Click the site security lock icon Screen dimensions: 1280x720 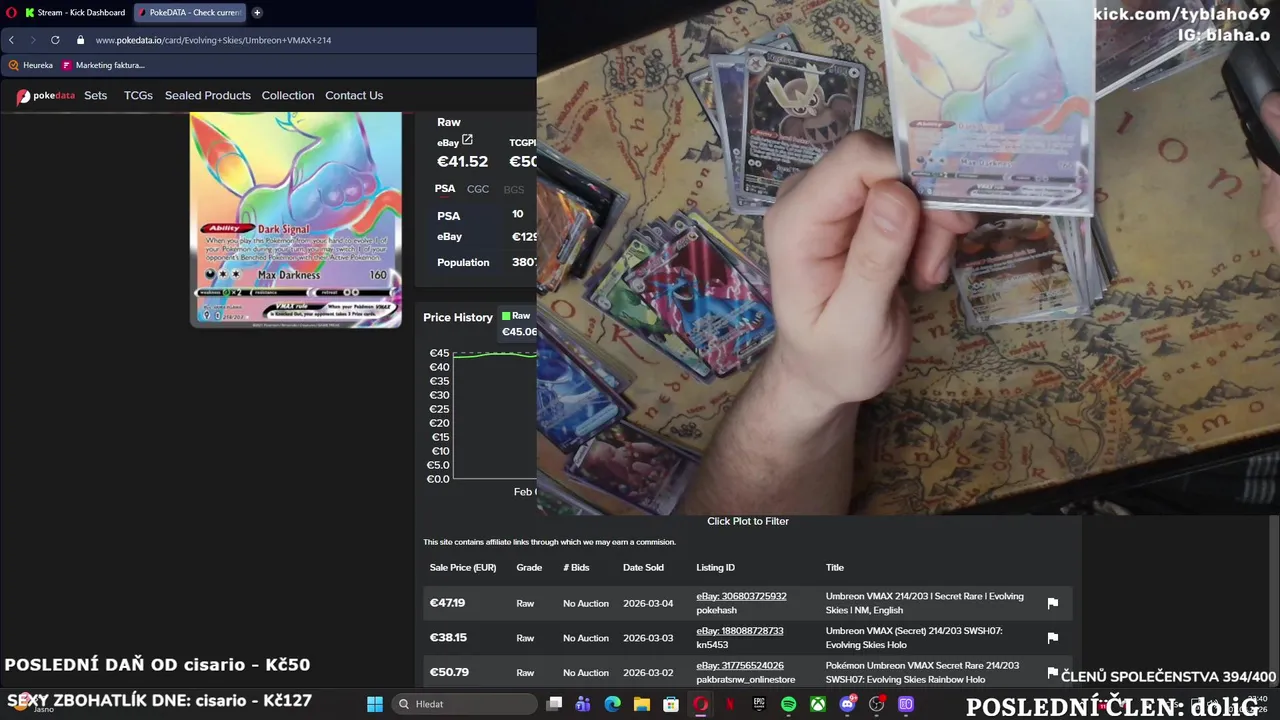click(x=81, y=40)
